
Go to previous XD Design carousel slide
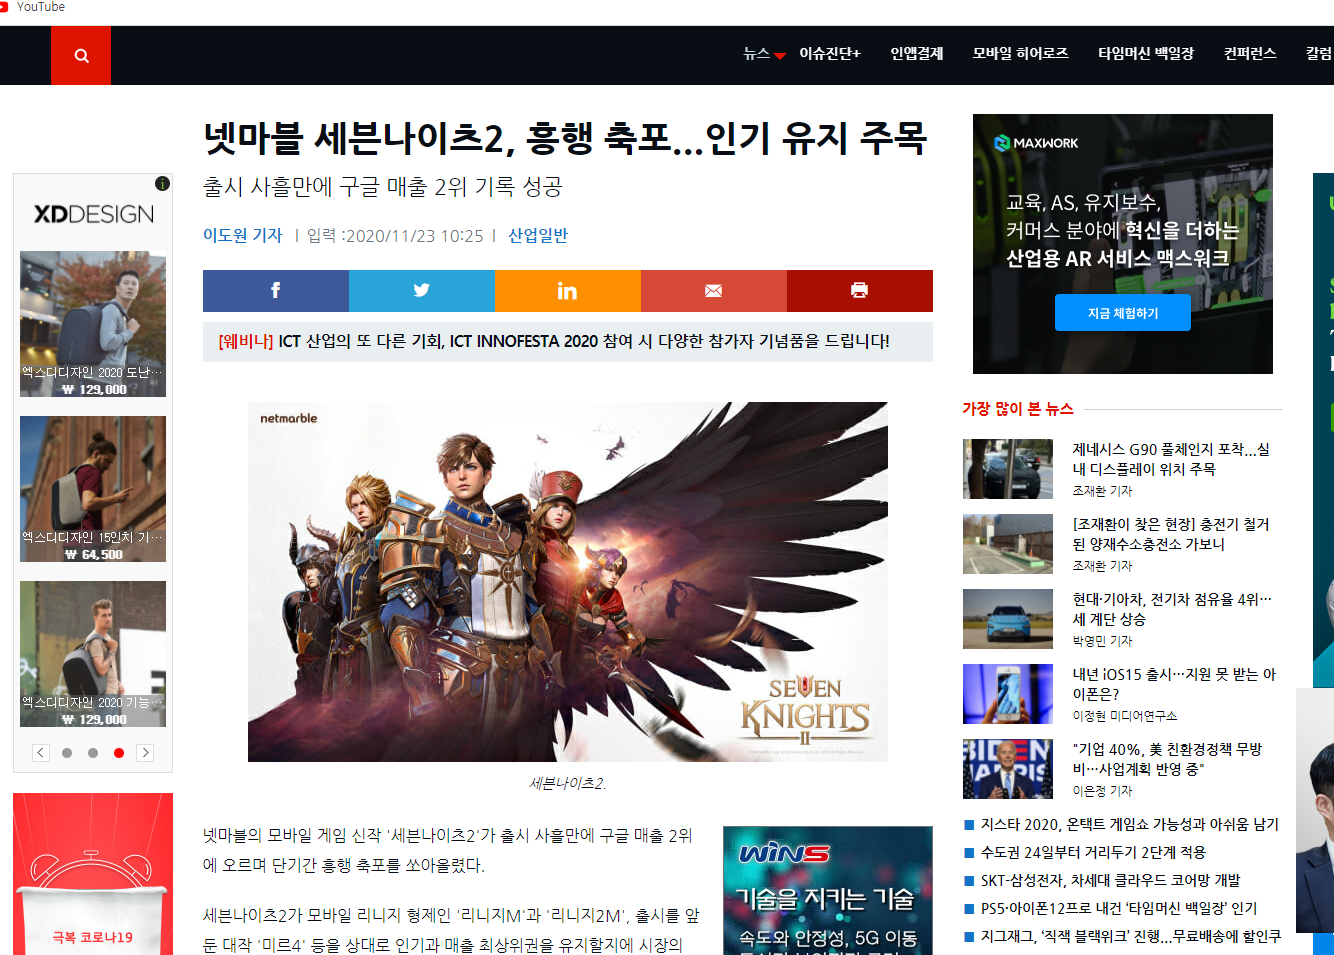point(41,753)
